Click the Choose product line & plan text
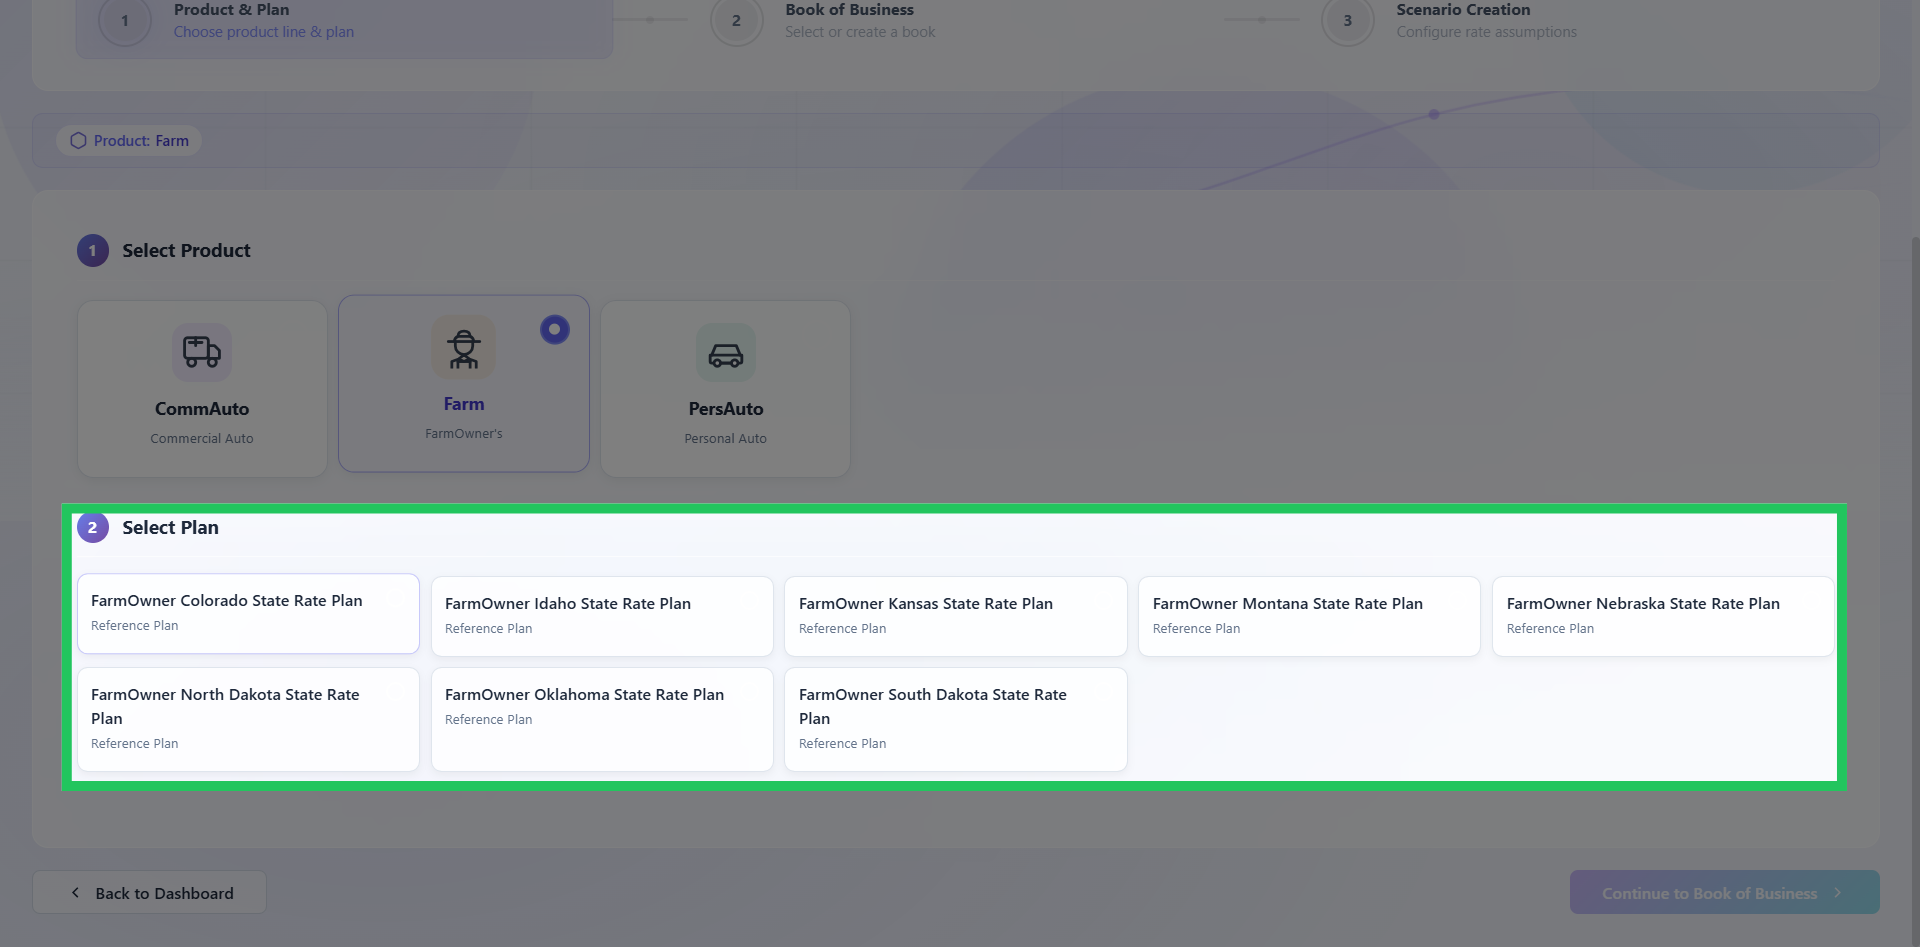Screen dimensions: 1920x947 (x=264, y=32)
